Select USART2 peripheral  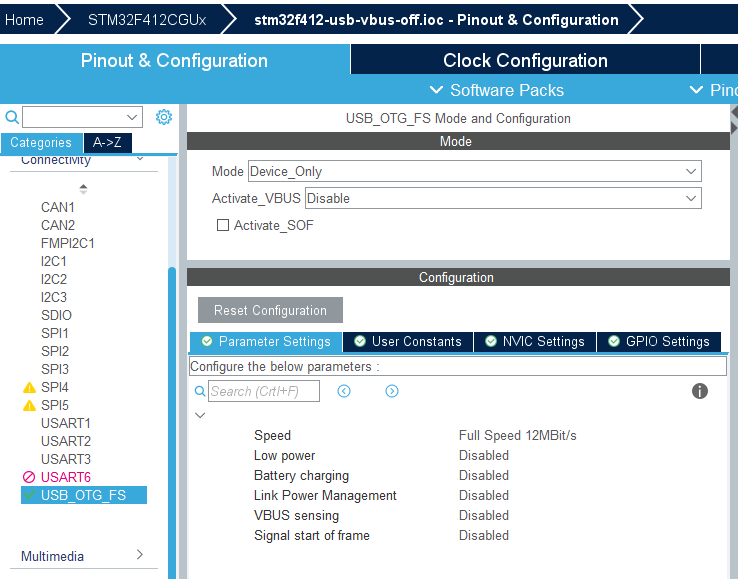(66, 441)
